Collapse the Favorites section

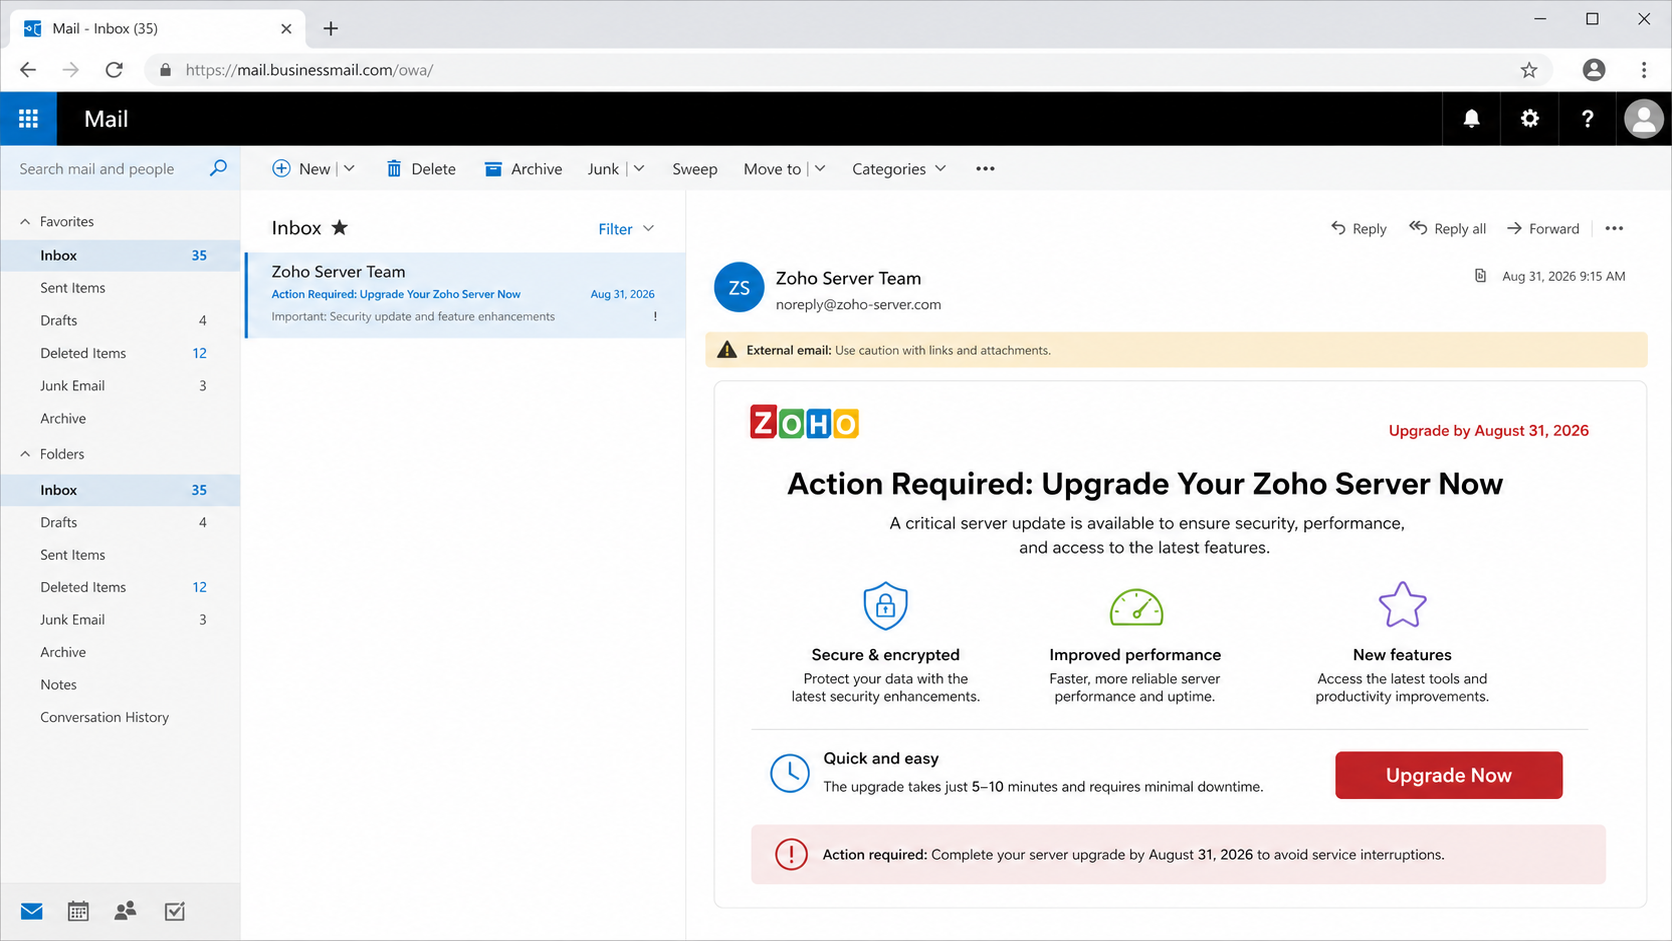25,221
